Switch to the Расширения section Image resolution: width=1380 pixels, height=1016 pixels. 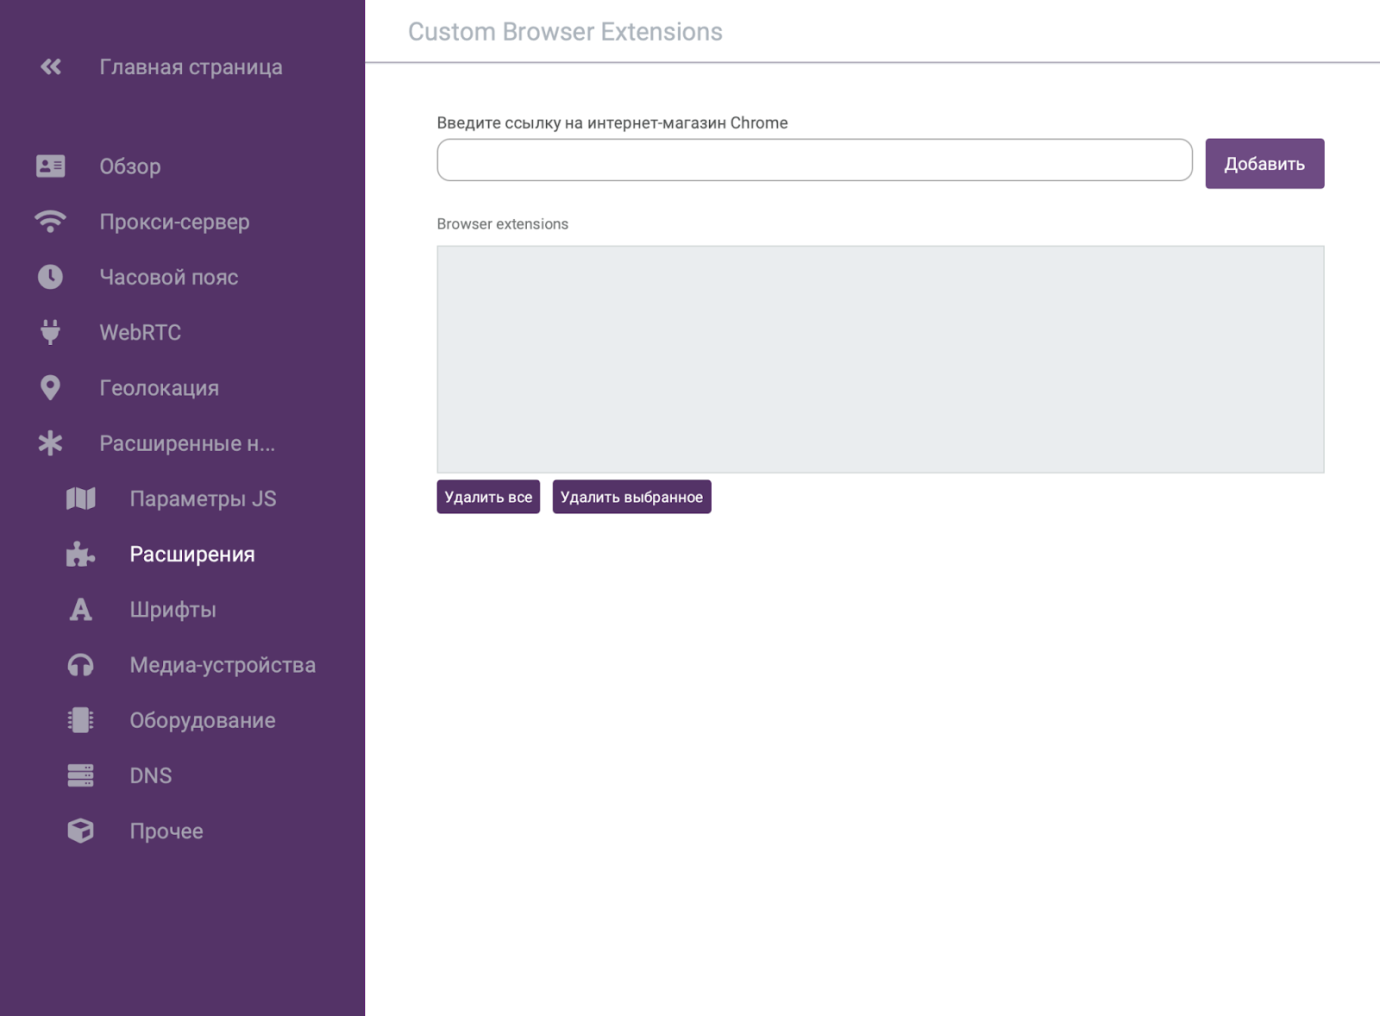[192, 554]
